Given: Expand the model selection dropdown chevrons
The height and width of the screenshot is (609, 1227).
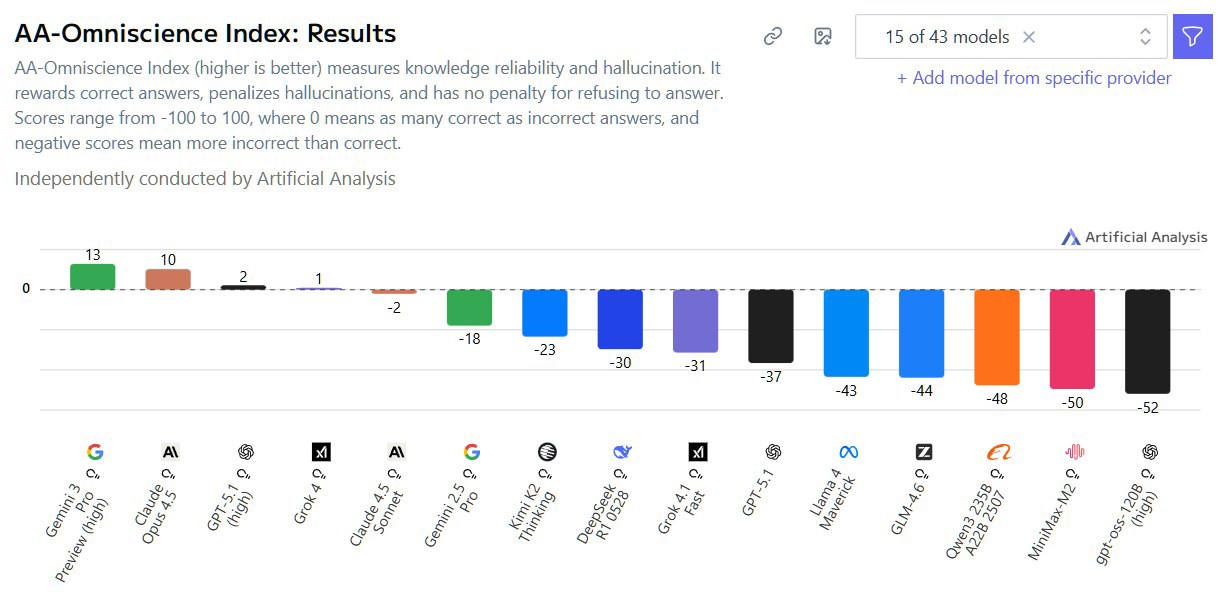Looking at the screenshot, I should click(1146, 35).
